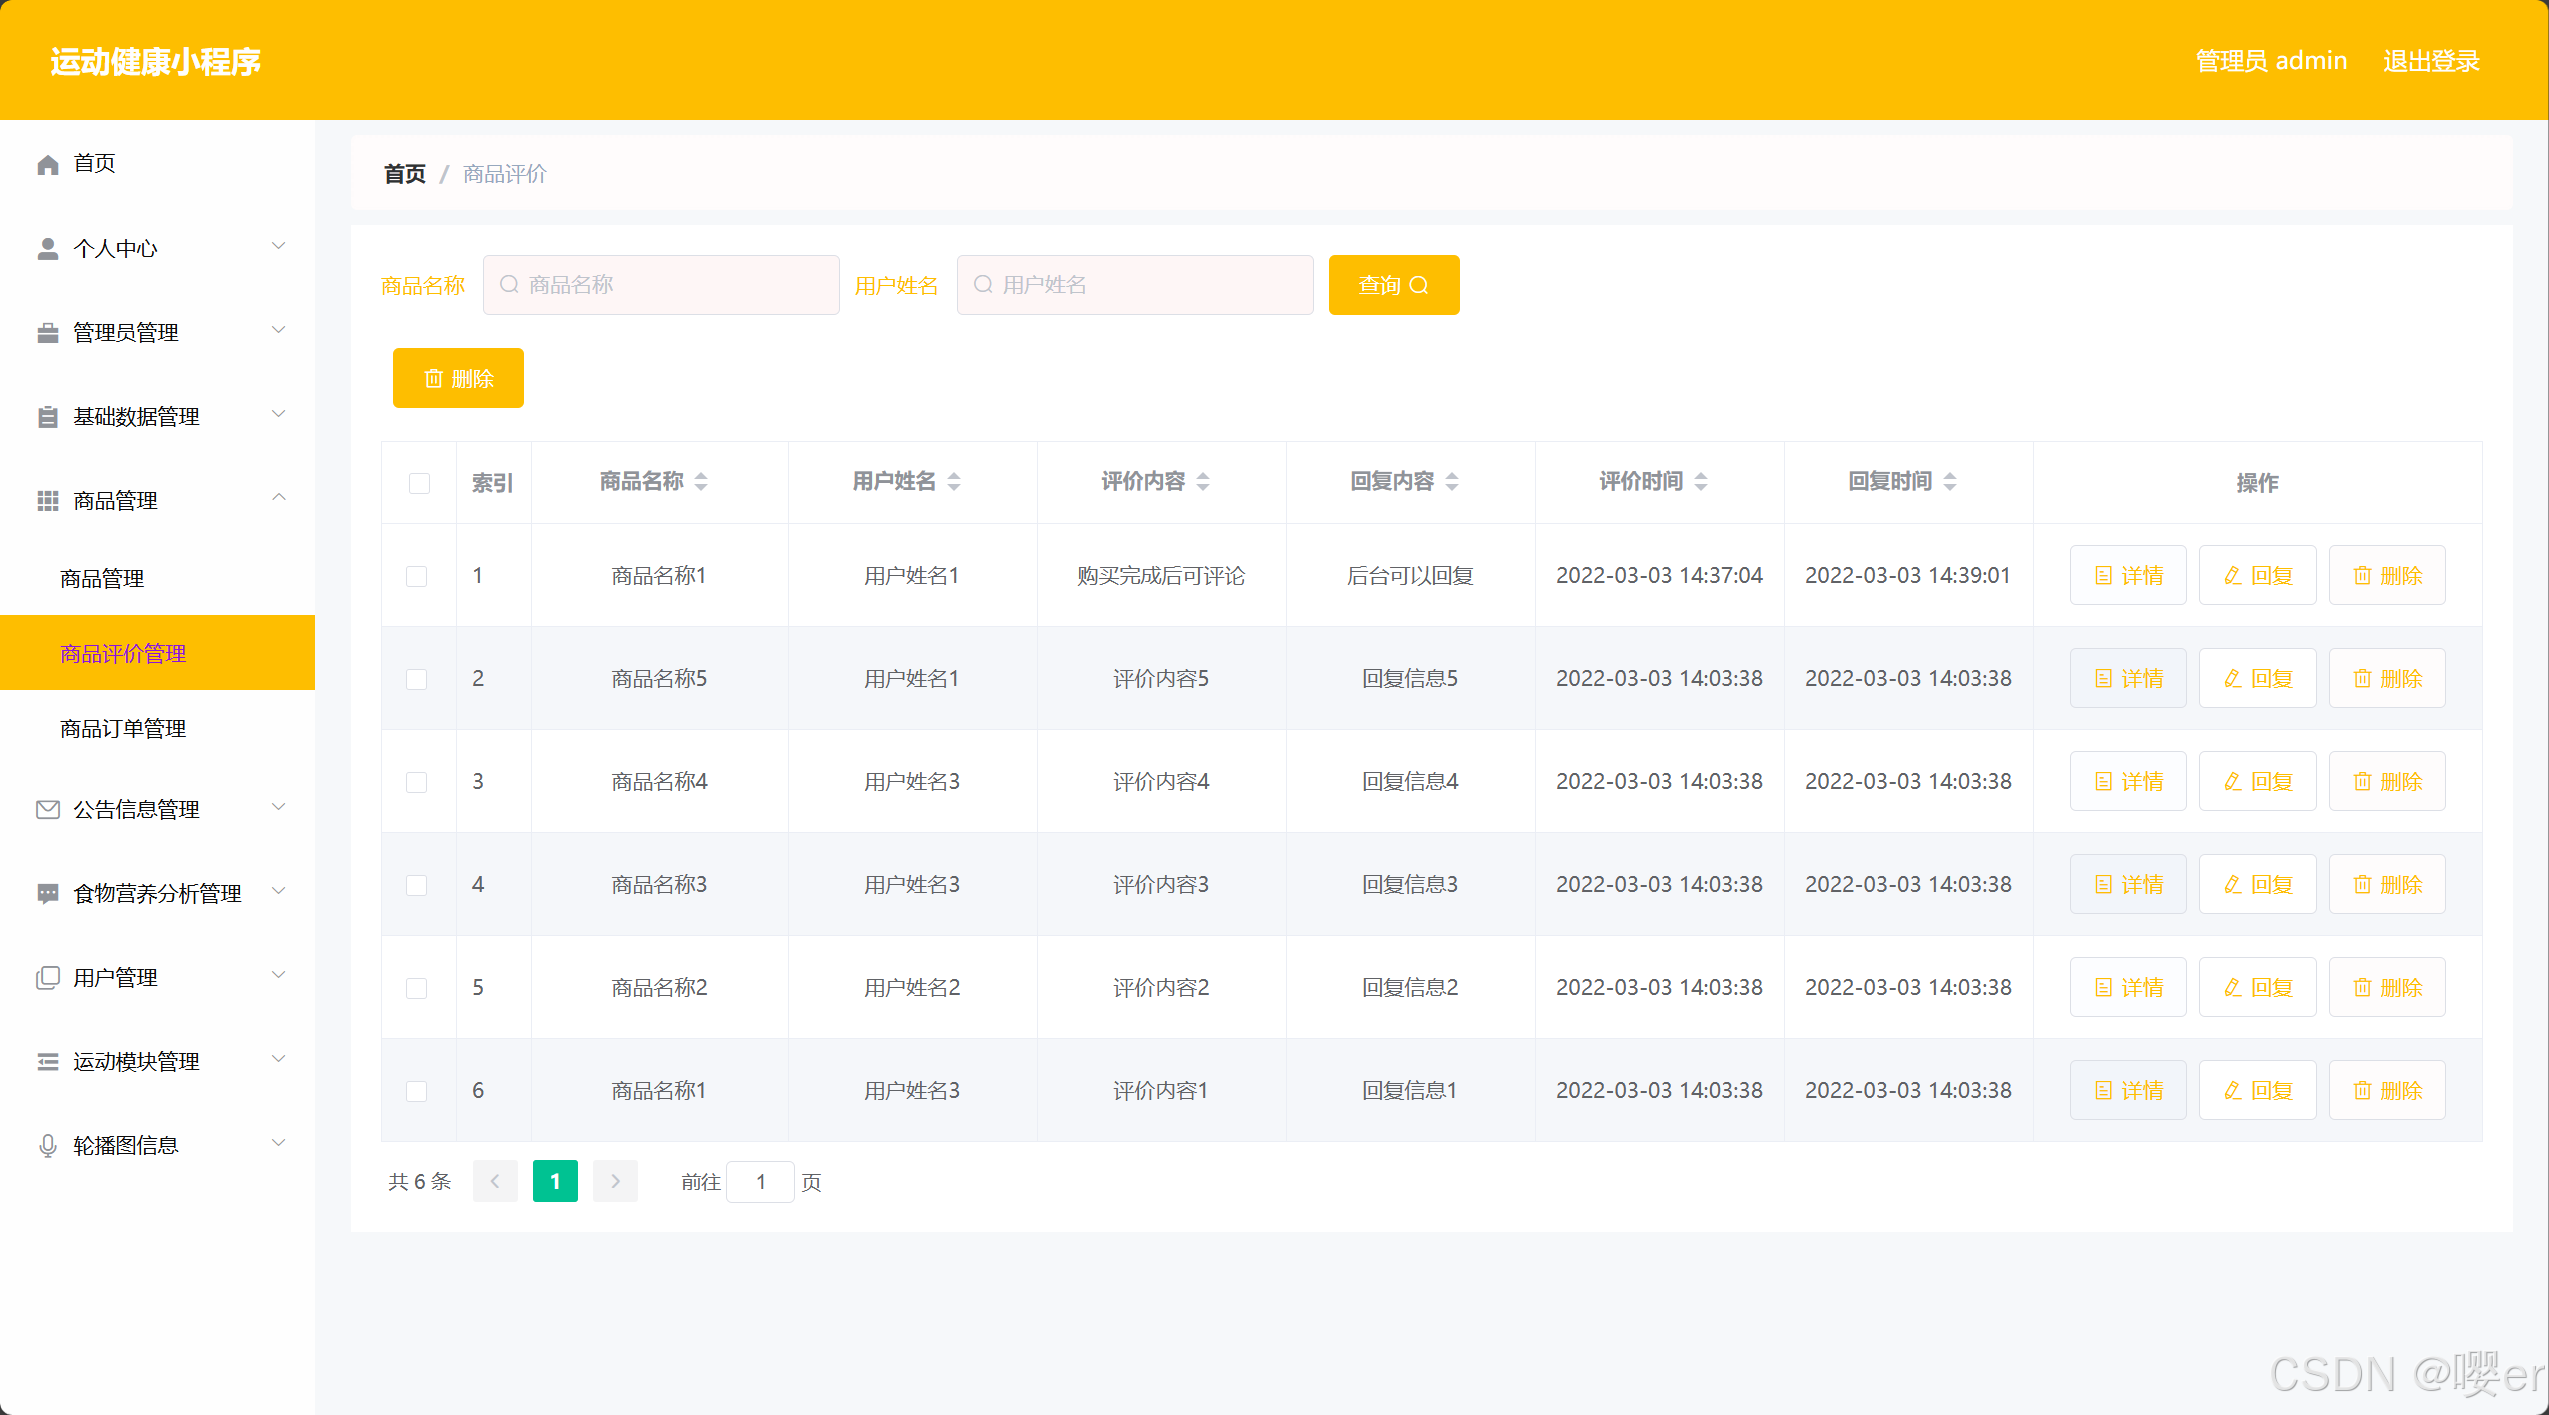2549x1415 pixels.
Task: Click the 查询 search button
Action: pos(1393,285)
